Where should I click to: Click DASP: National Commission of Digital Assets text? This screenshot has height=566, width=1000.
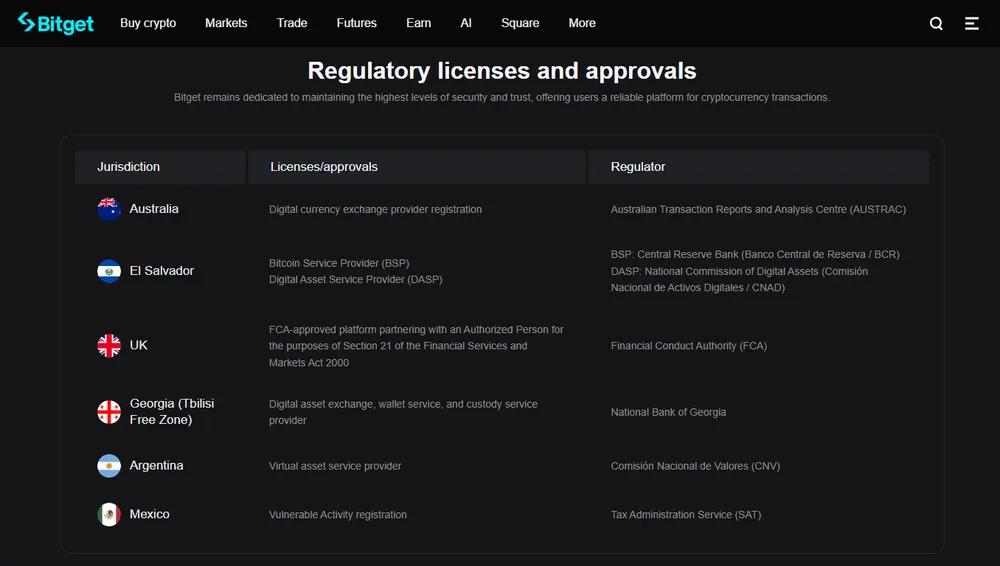pyautogui.click(x=739, y=279)
